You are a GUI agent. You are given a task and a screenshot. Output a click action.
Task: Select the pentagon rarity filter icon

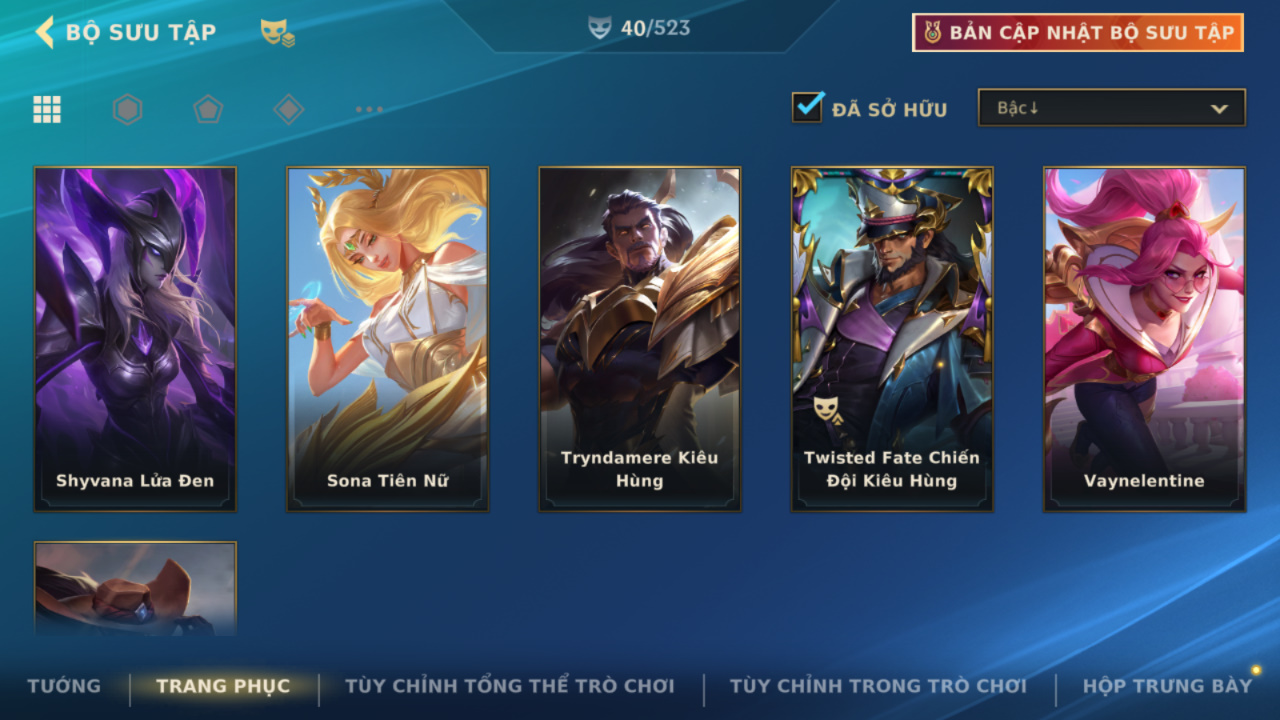(208, 109)
